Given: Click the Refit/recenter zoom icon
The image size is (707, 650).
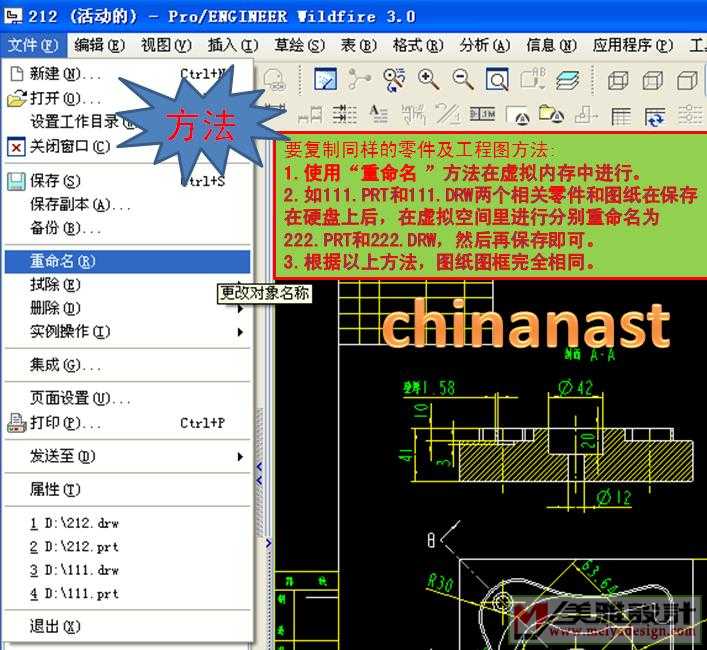Looking at the screenshot, I should tap(394, 80).
